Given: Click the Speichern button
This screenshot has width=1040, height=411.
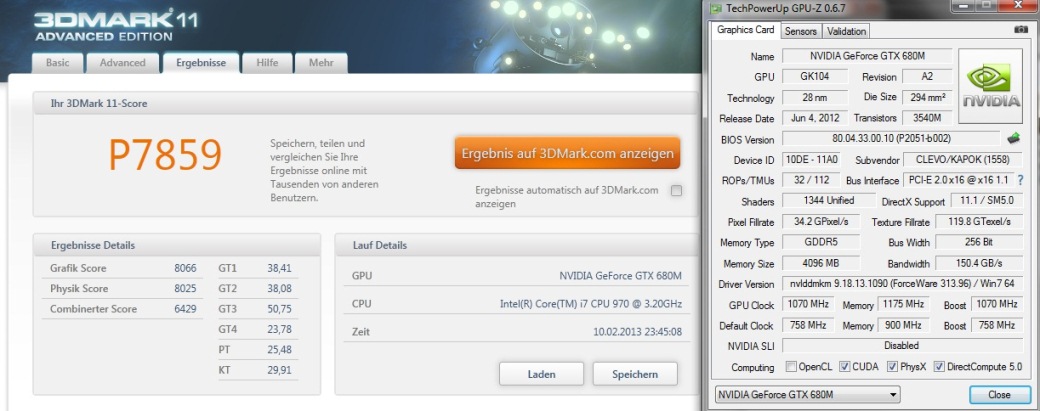Looking at the screenshot, I should click(x=635, y=374).
